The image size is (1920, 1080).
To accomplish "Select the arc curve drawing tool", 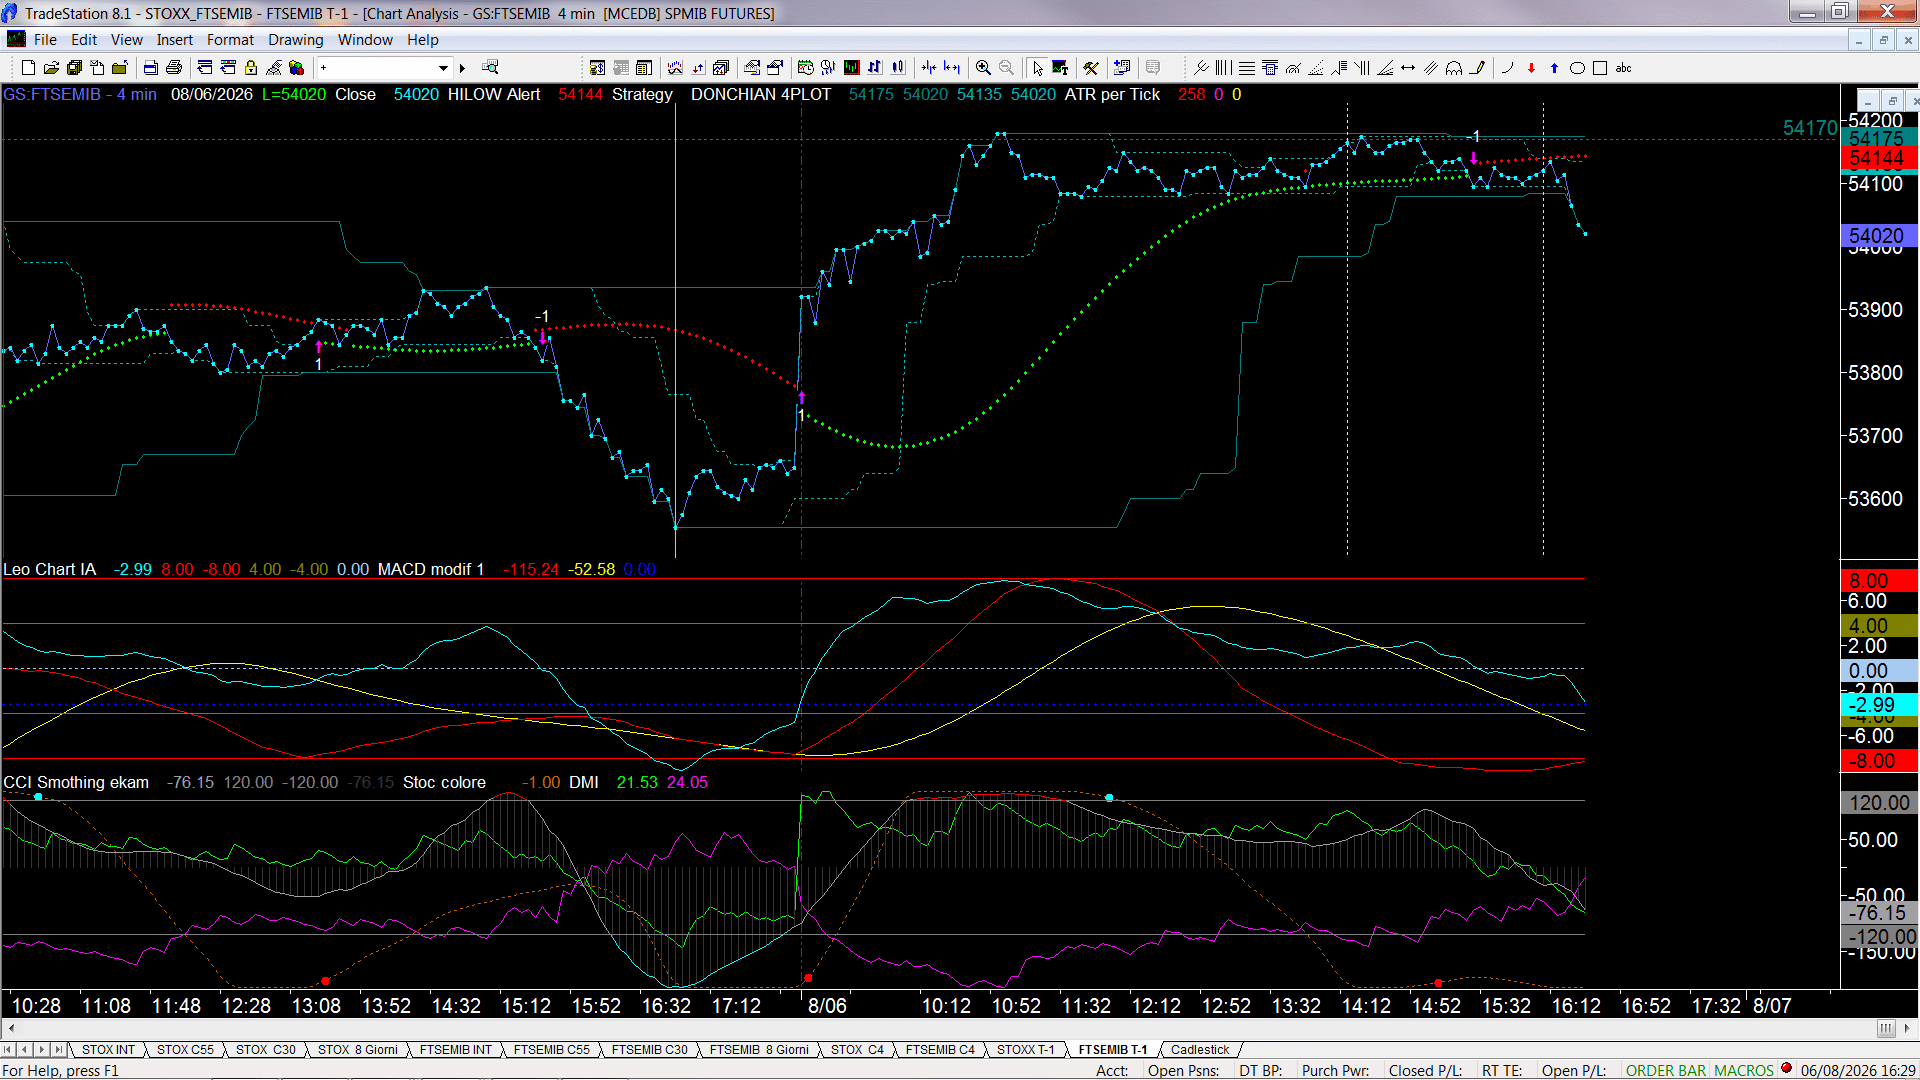I will coord(1508,68).
